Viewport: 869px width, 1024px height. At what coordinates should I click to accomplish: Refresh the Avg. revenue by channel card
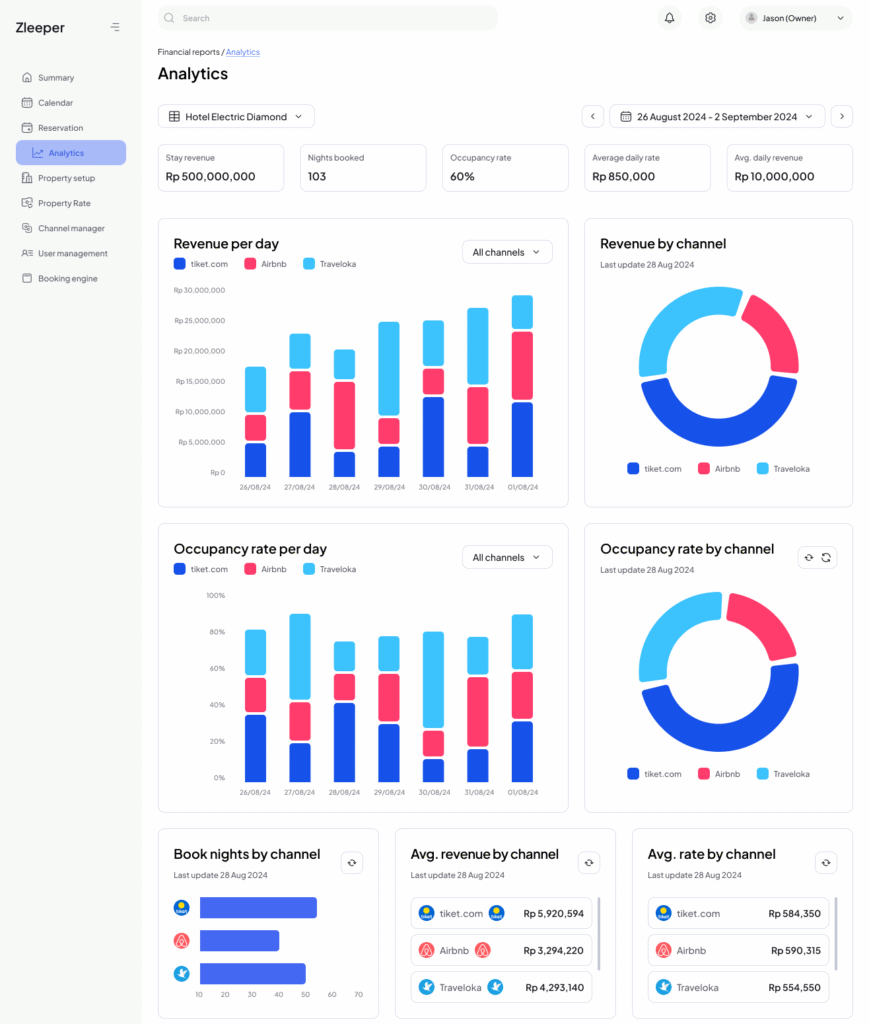[x=589, y=862]
